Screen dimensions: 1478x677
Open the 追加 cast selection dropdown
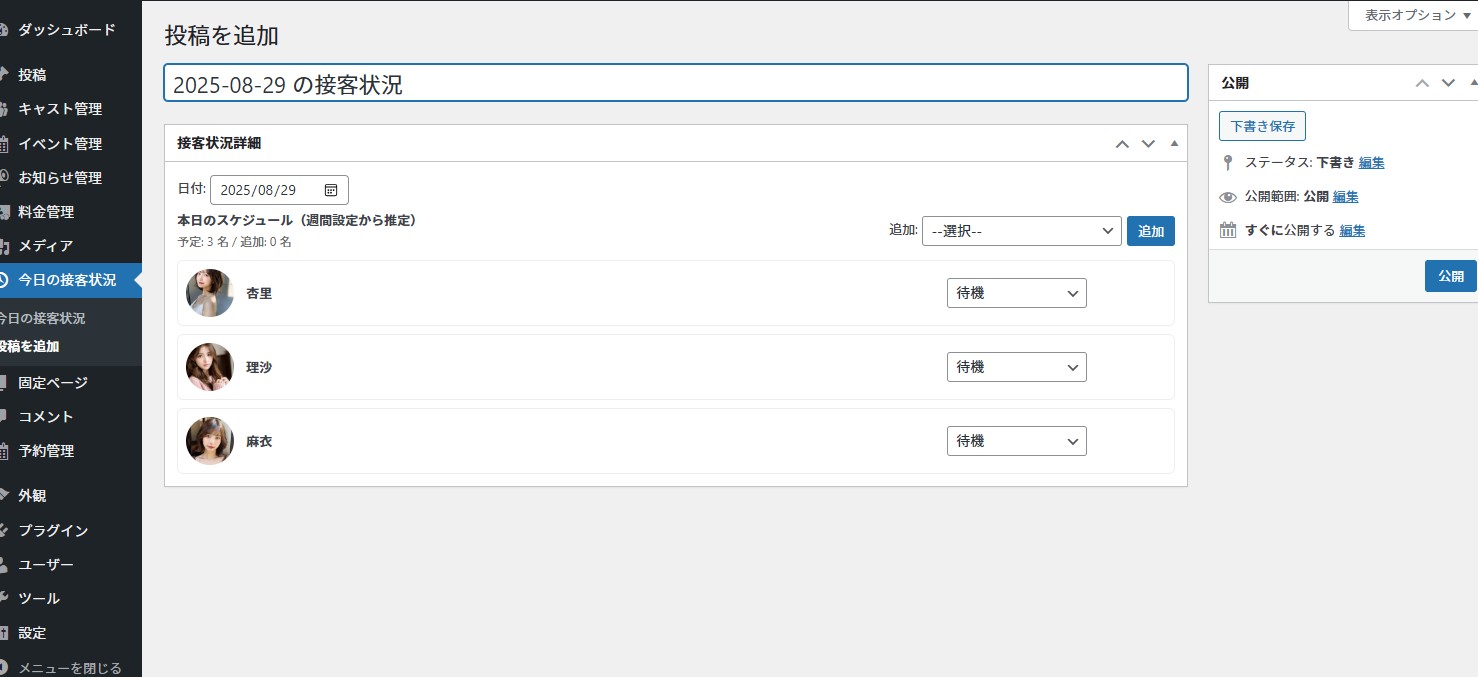pos(1021,231)
